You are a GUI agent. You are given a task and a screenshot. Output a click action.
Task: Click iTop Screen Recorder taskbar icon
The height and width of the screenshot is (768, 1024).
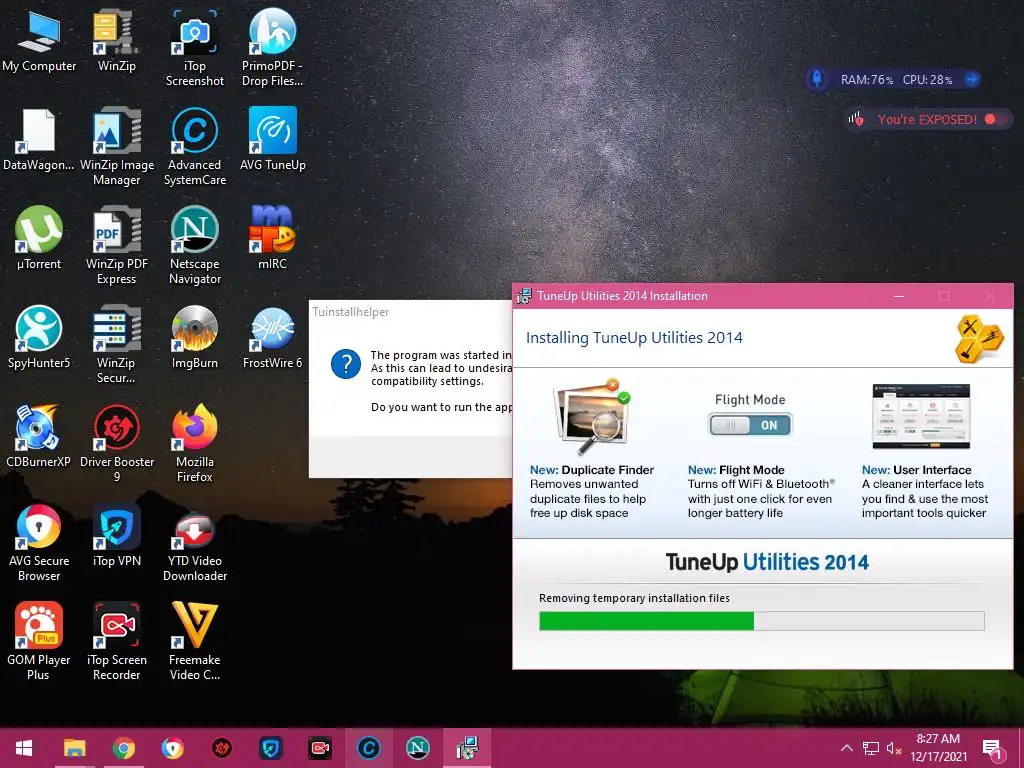point(319,748)
